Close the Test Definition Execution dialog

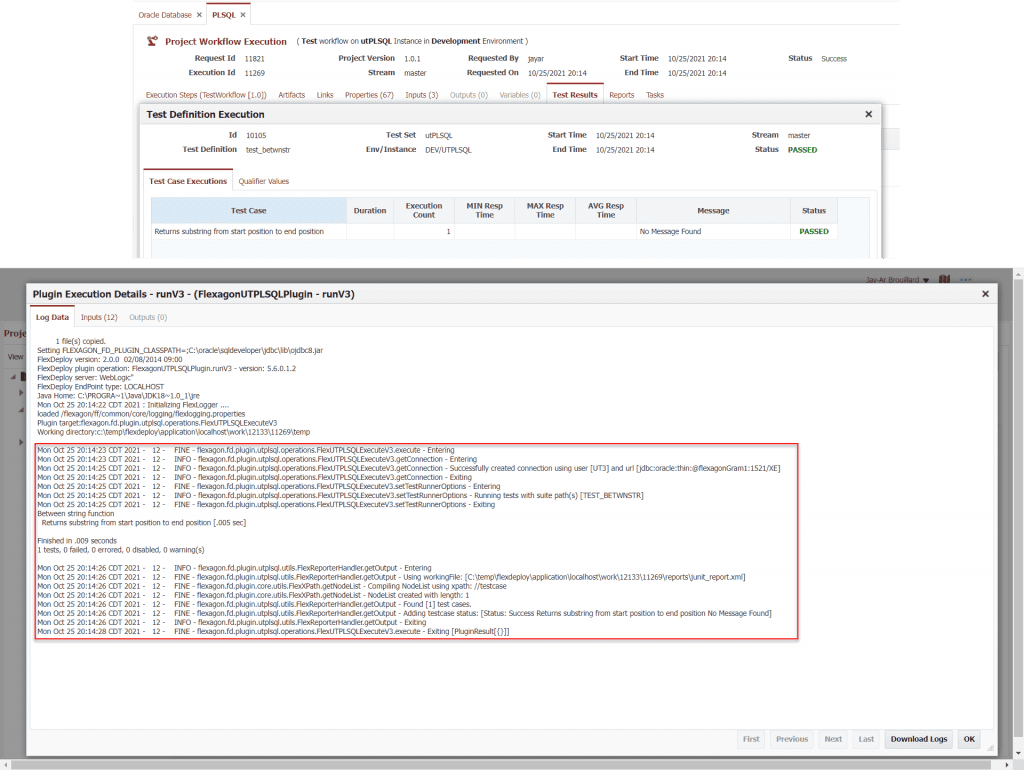[868, 113]
